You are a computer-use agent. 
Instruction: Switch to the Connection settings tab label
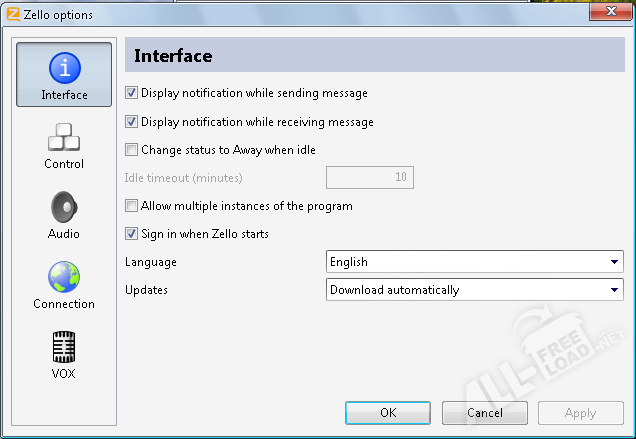[x=64, y=304]
